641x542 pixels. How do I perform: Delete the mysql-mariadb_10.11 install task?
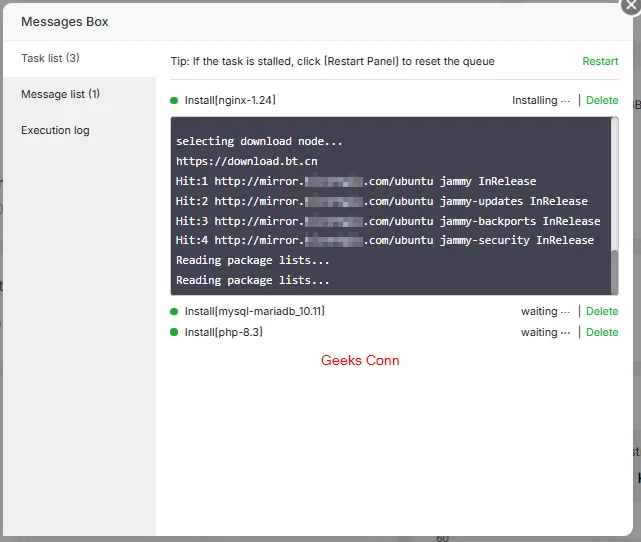coord(602,311)
